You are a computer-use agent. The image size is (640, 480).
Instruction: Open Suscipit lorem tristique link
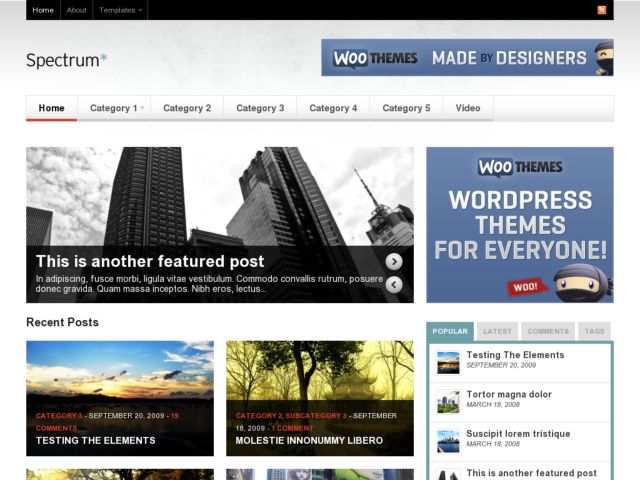[x=518, y=434]
